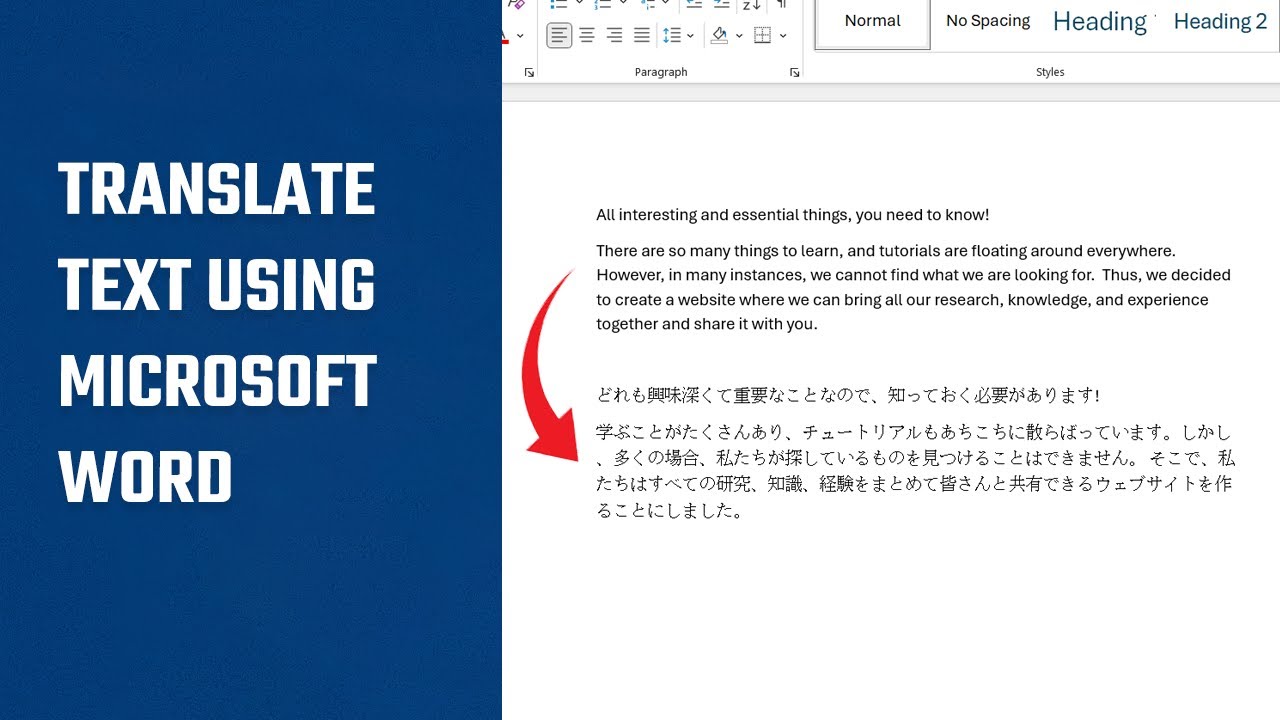The width and height of the screenshot is (1280, 720).
Task: Click the English paragraph starting 'There are so many'
Action: point(913,287)
